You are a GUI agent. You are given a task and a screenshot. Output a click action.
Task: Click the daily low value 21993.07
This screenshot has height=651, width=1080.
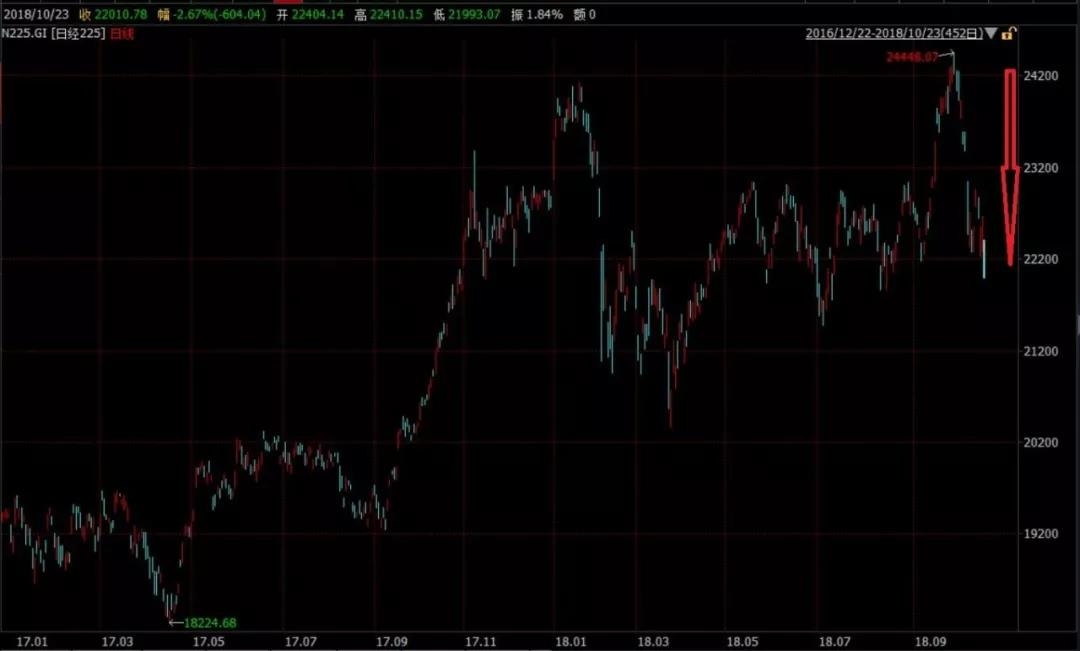474,14
